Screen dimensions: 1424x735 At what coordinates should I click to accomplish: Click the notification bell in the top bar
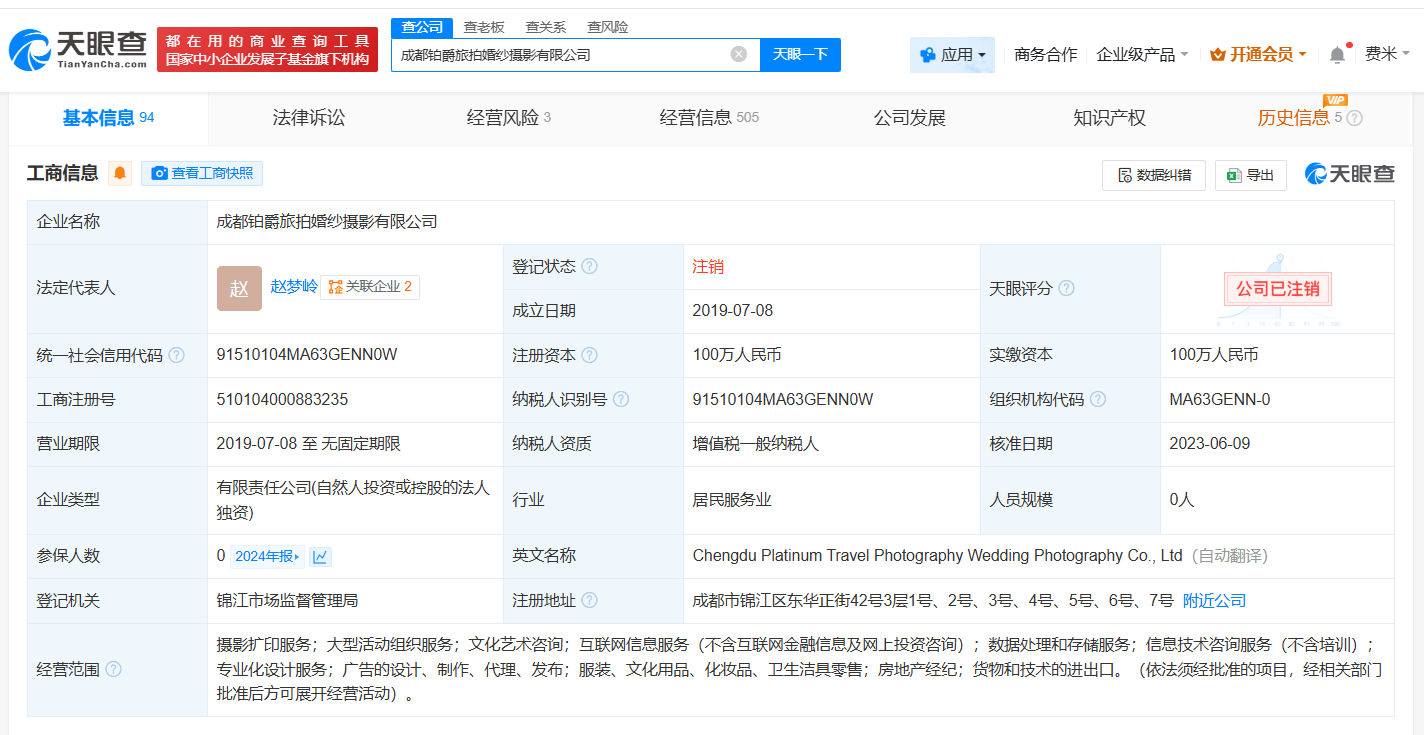click(x=1337, y=55)
